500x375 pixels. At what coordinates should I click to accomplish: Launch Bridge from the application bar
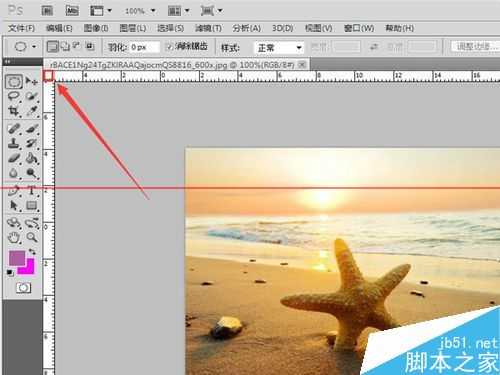(47, 11)
